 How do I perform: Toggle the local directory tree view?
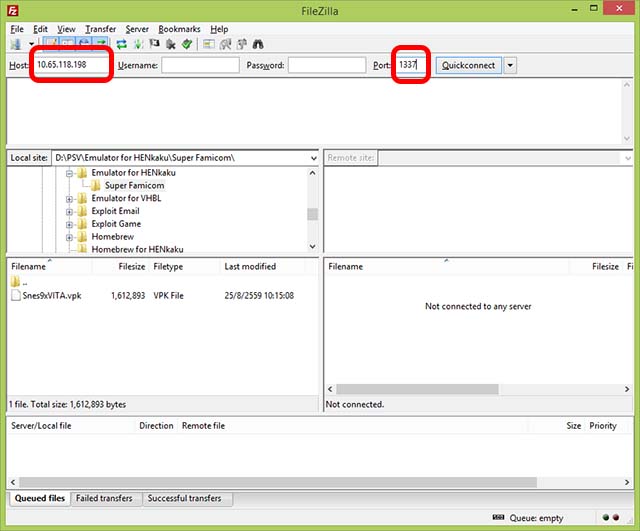pyautogui.click(x=68, y=44)
